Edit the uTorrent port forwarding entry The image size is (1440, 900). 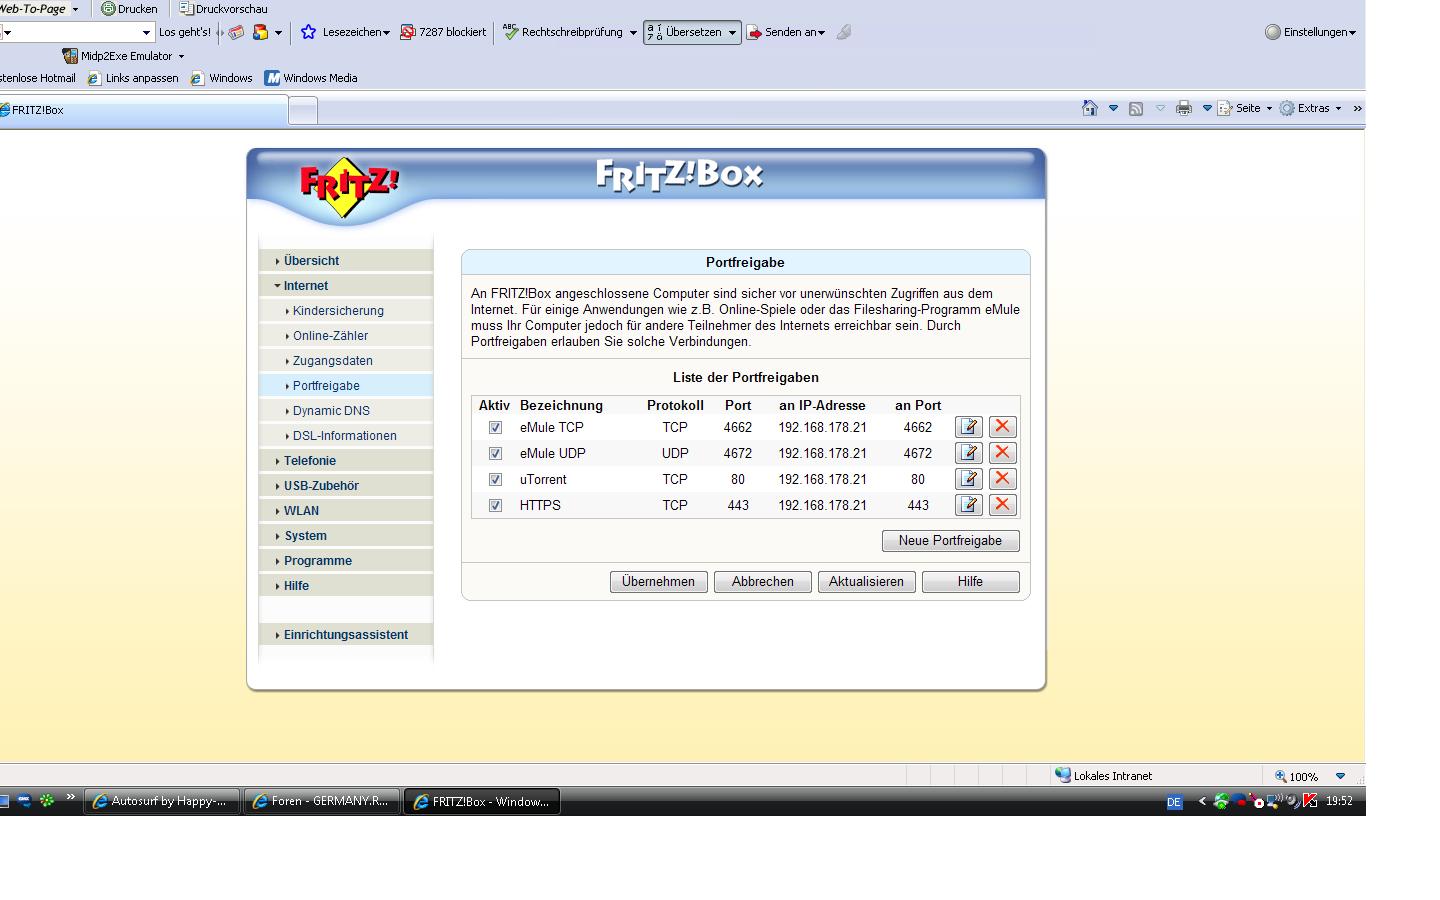pos(969,479)
